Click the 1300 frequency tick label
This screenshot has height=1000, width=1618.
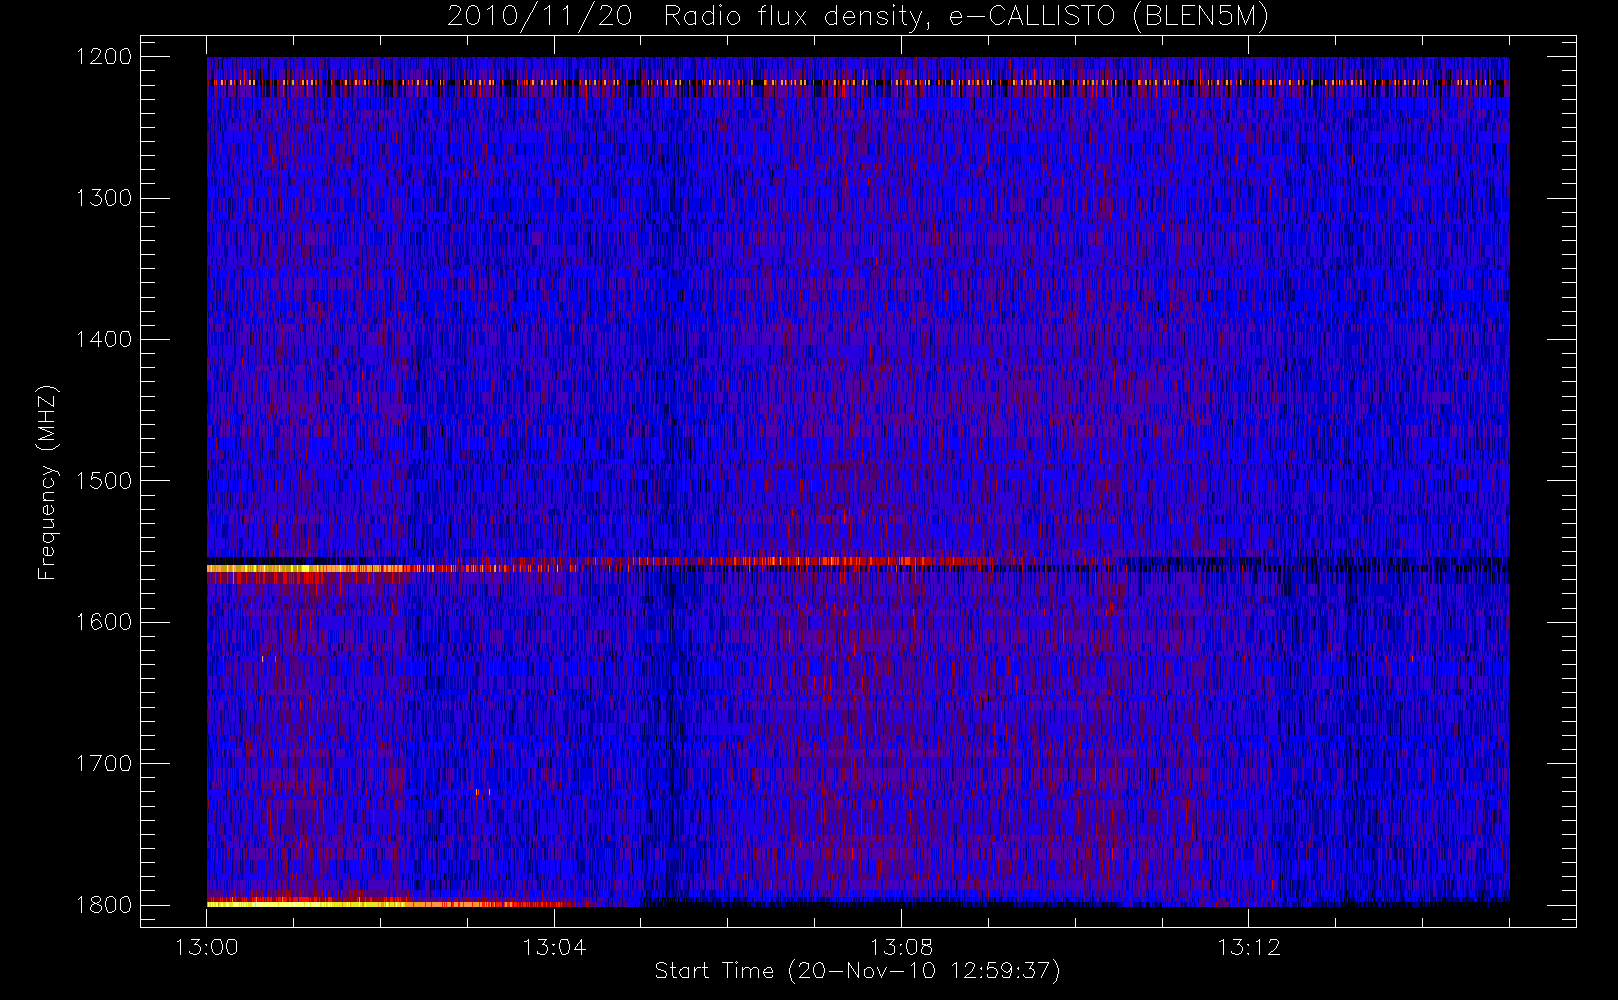coord(104,198)
